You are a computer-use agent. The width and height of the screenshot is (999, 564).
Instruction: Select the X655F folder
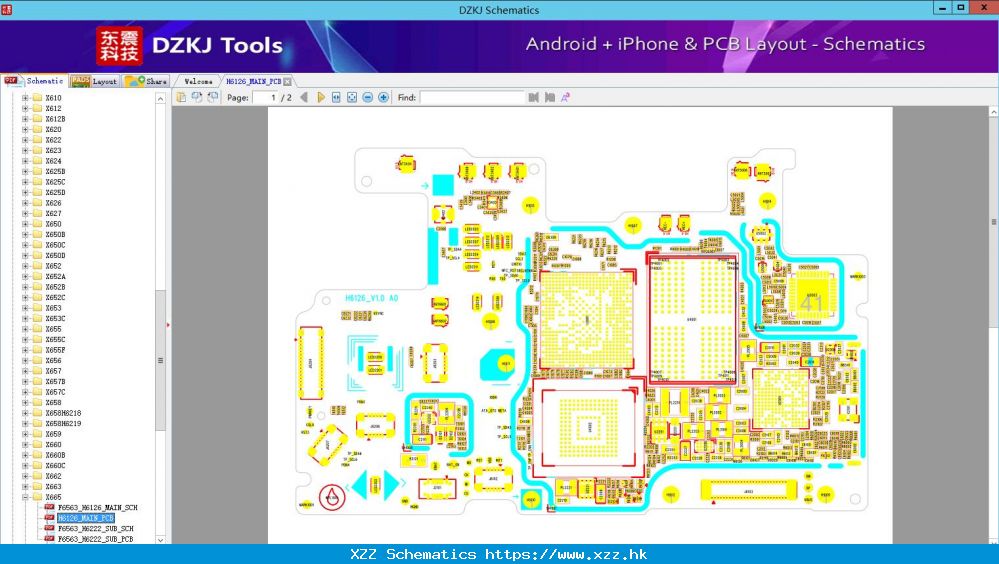(55, 350)
